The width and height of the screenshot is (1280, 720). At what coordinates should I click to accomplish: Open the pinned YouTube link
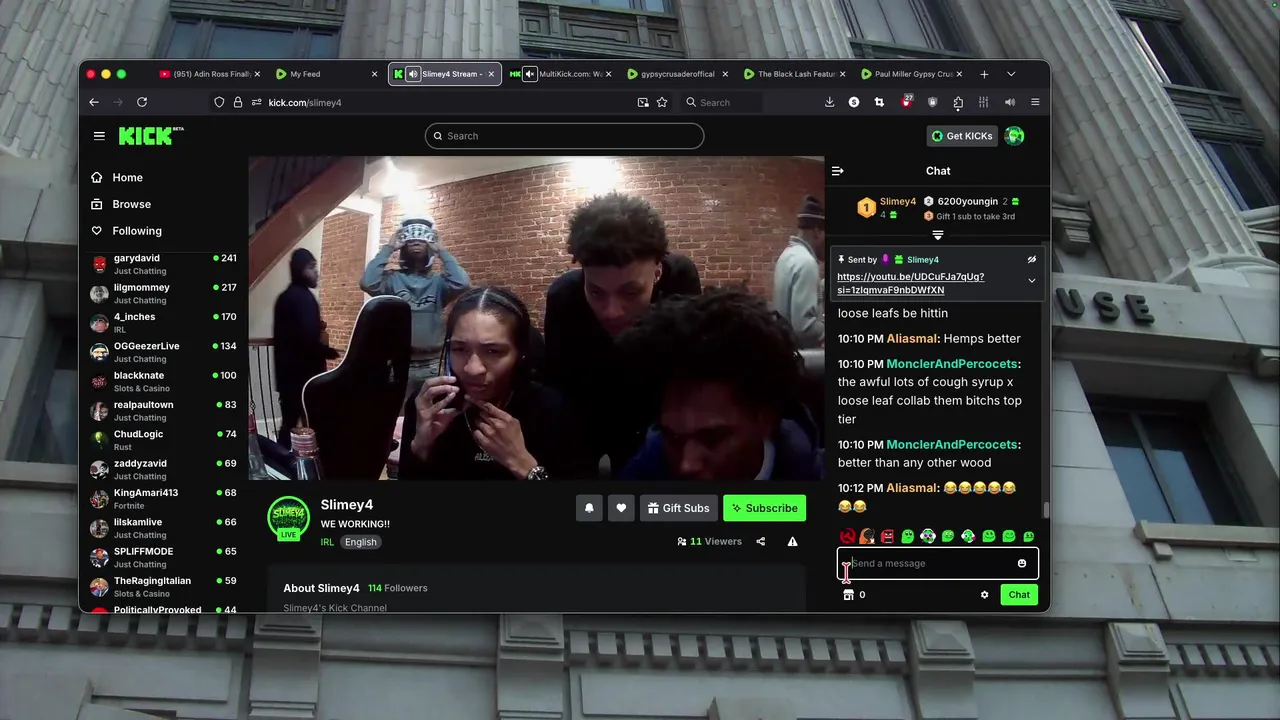click(x=910, y=283)
